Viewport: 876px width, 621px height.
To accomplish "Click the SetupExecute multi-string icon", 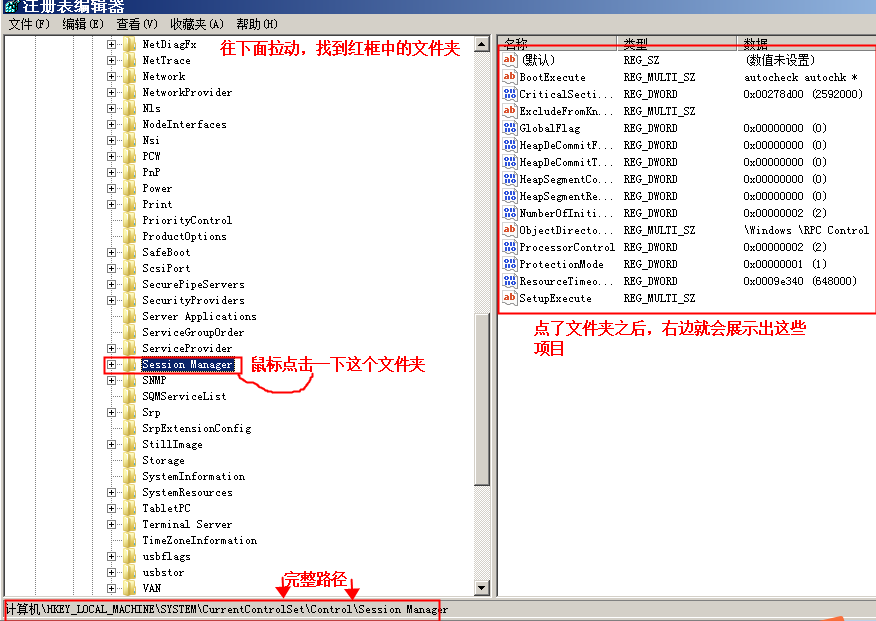I will tap(509, 298).
